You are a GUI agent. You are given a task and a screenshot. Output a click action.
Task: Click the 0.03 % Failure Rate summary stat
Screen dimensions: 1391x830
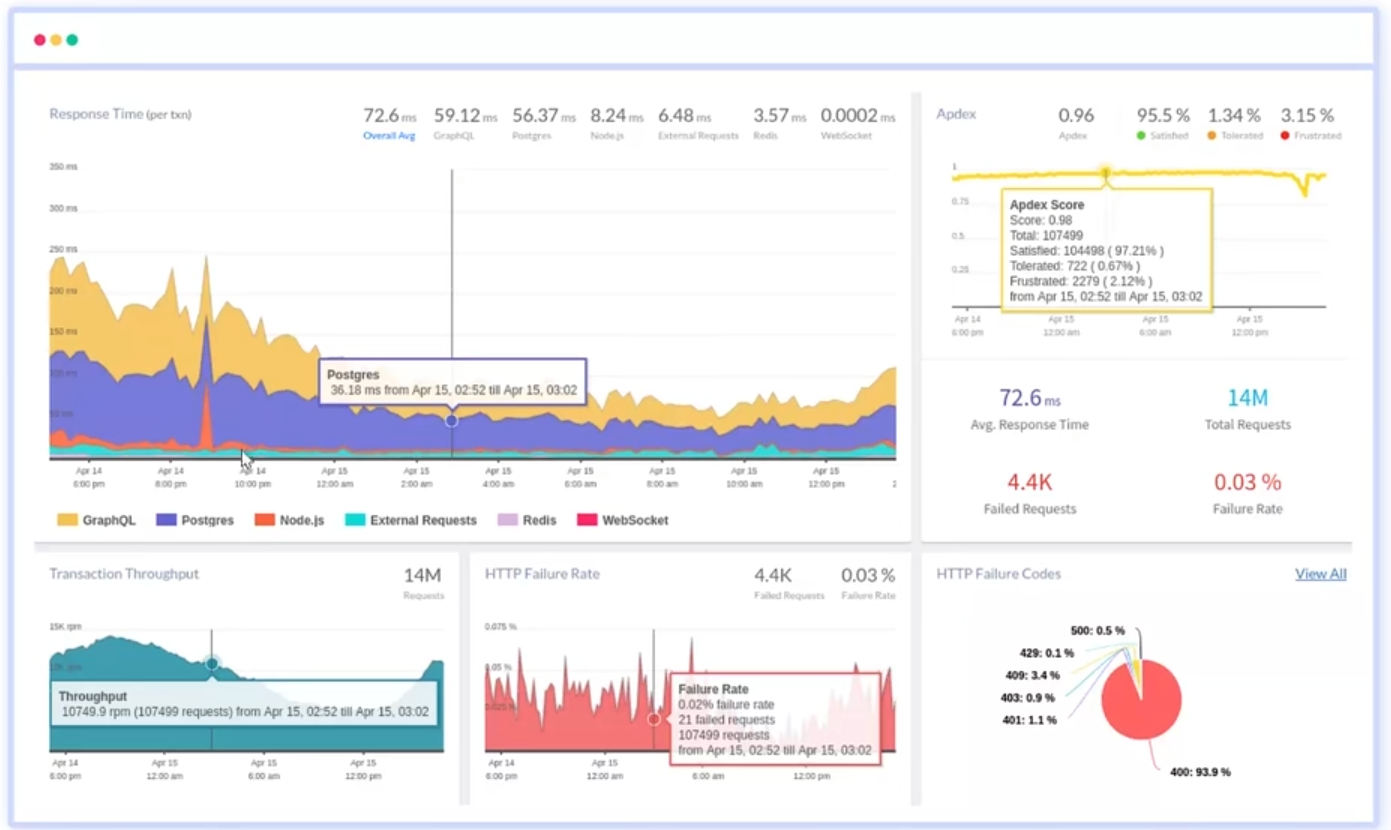click(1247, 493)
